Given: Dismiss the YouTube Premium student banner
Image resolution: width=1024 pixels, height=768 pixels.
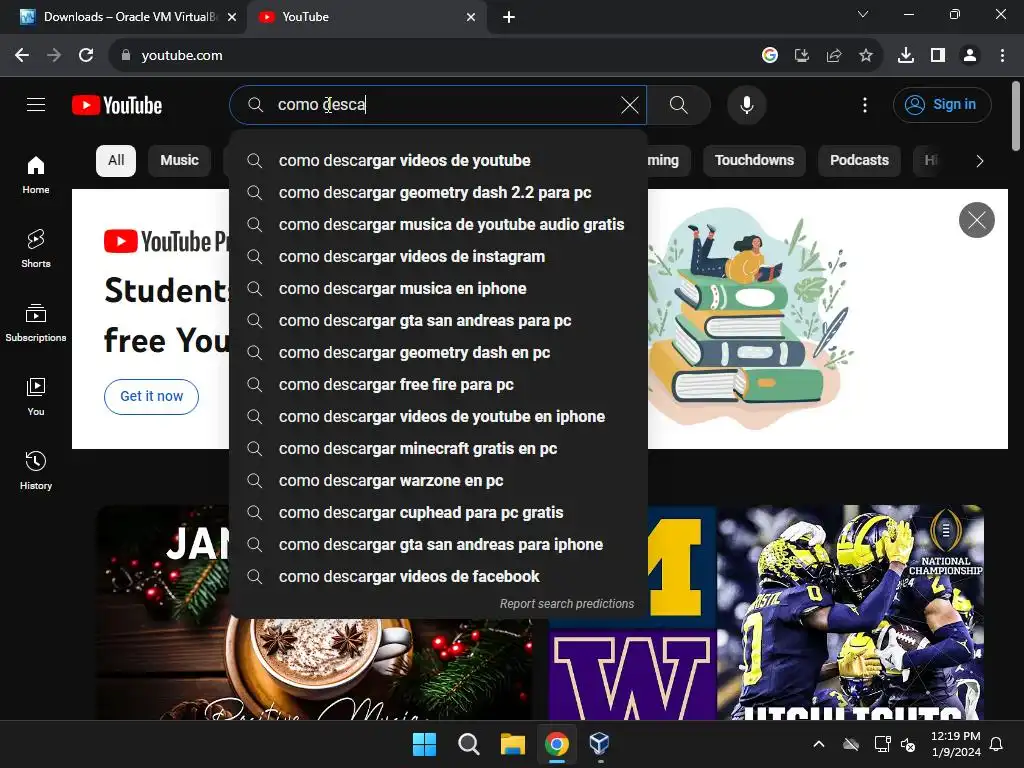Looking at the screenshot, I should tap(976, 220).
